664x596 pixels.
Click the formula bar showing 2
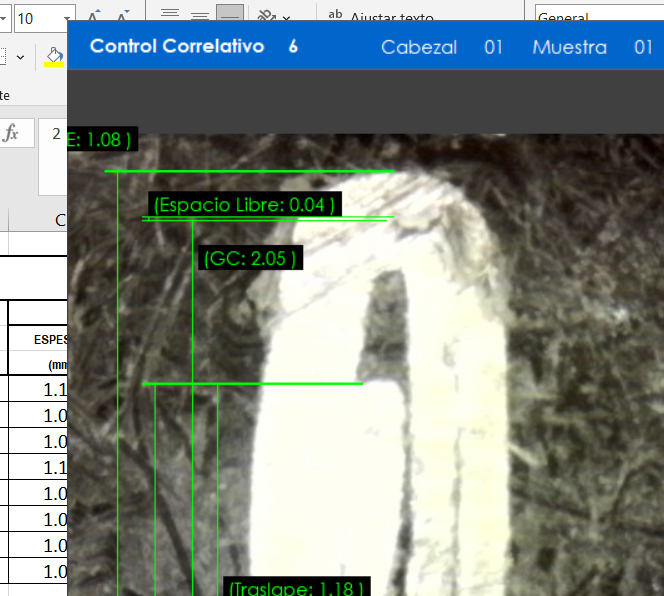(x=55, y=133)
